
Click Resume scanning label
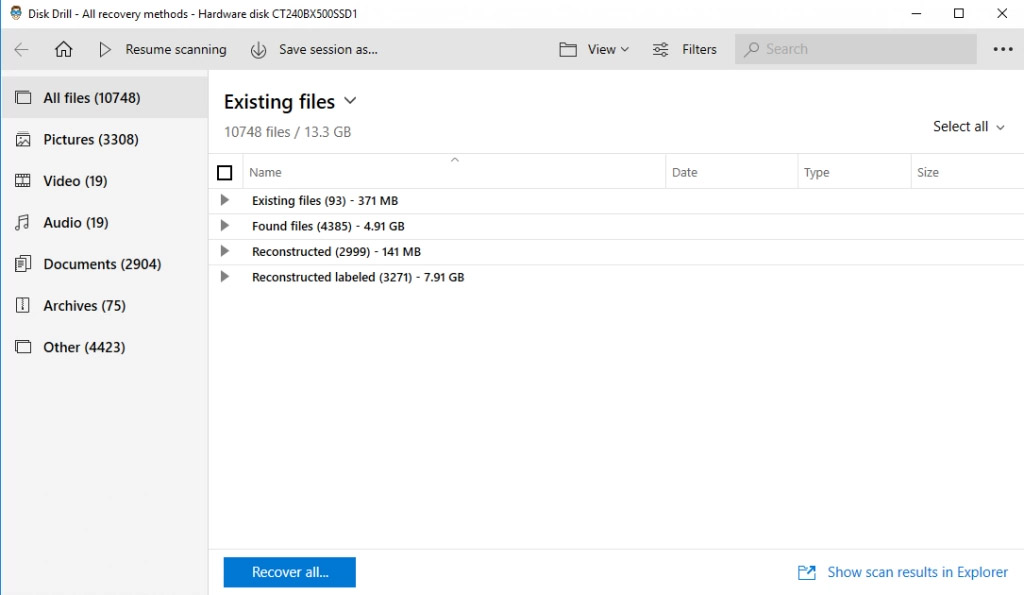176,50
